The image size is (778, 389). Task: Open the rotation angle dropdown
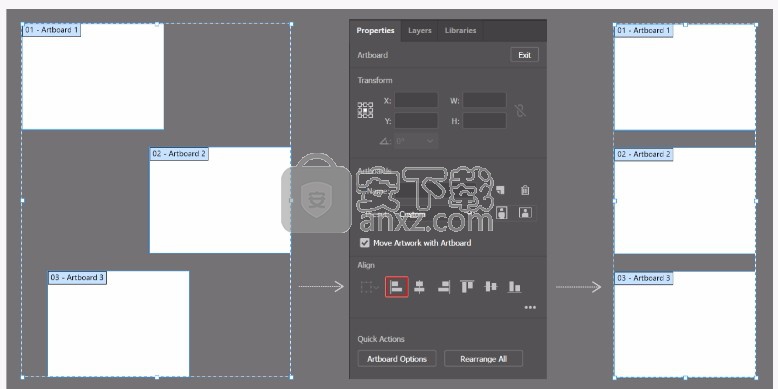[416, 141]
